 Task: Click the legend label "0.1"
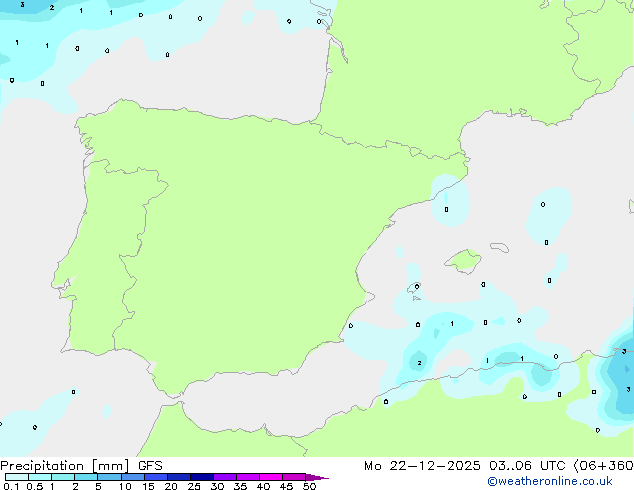[x=11, y=486]
